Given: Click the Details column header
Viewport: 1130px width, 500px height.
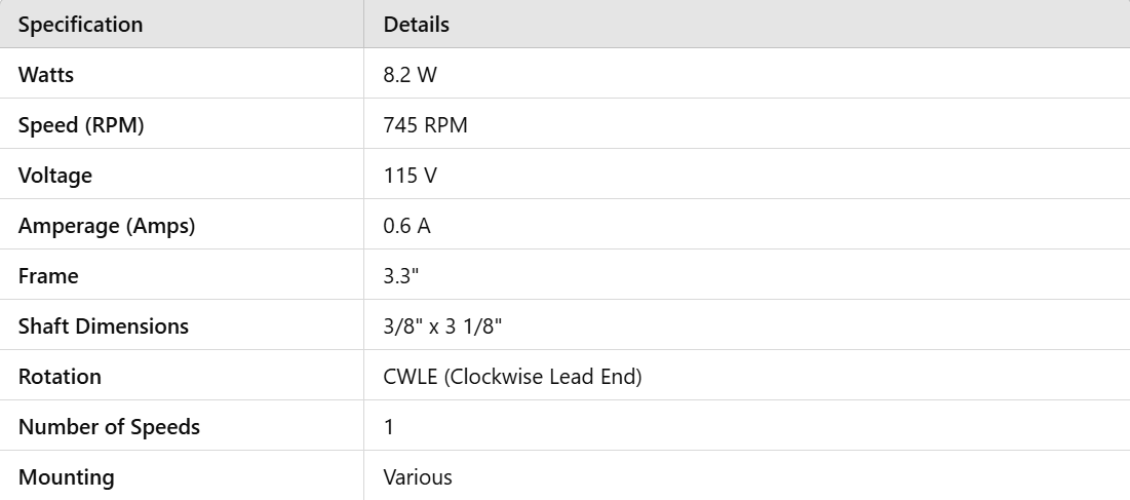Looking at the screenshot, I should tap(415, 25).
